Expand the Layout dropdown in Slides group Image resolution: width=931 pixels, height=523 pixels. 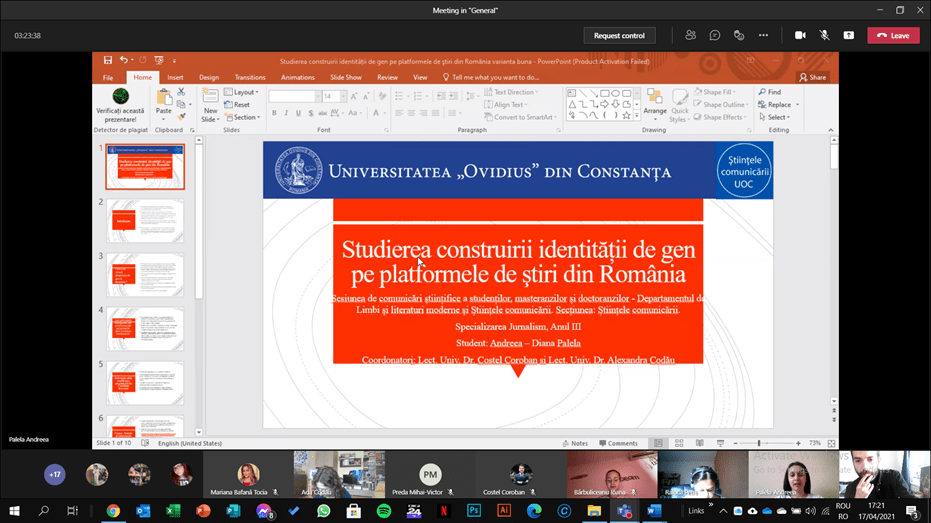pos(244,92)
